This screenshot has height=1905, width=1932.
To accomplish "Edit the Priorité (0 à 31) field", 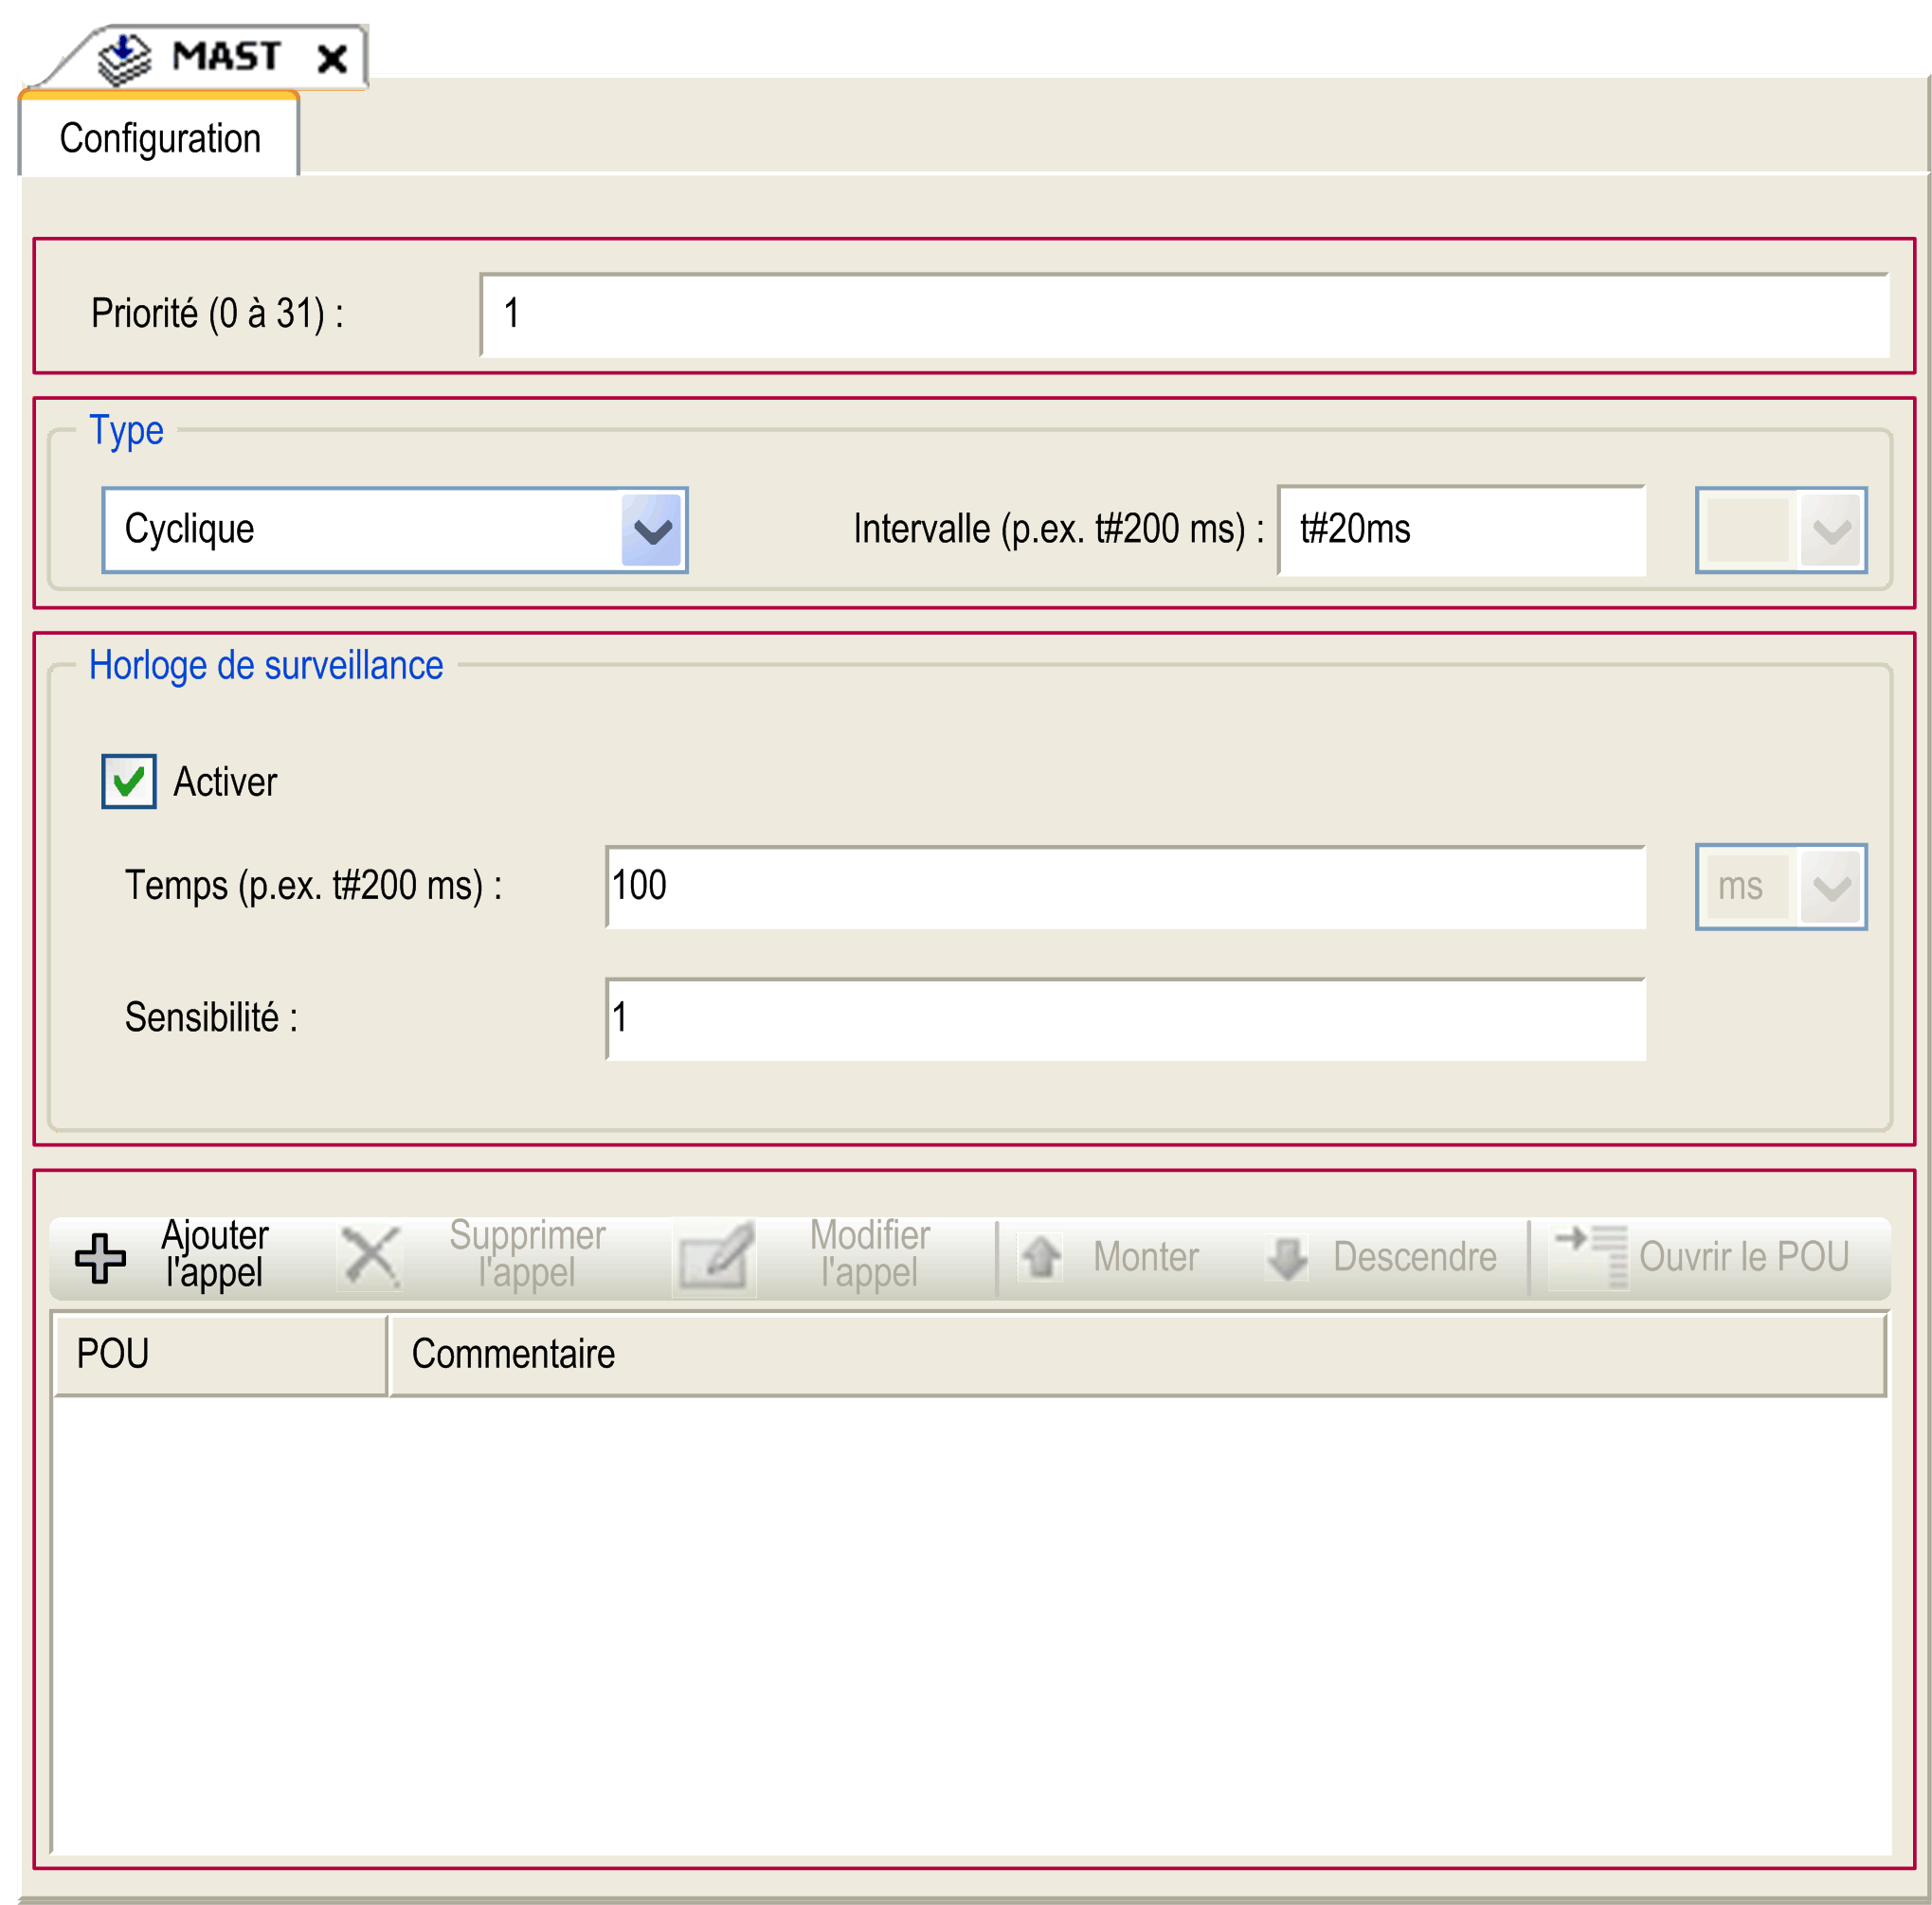I will coord(1184,314).
